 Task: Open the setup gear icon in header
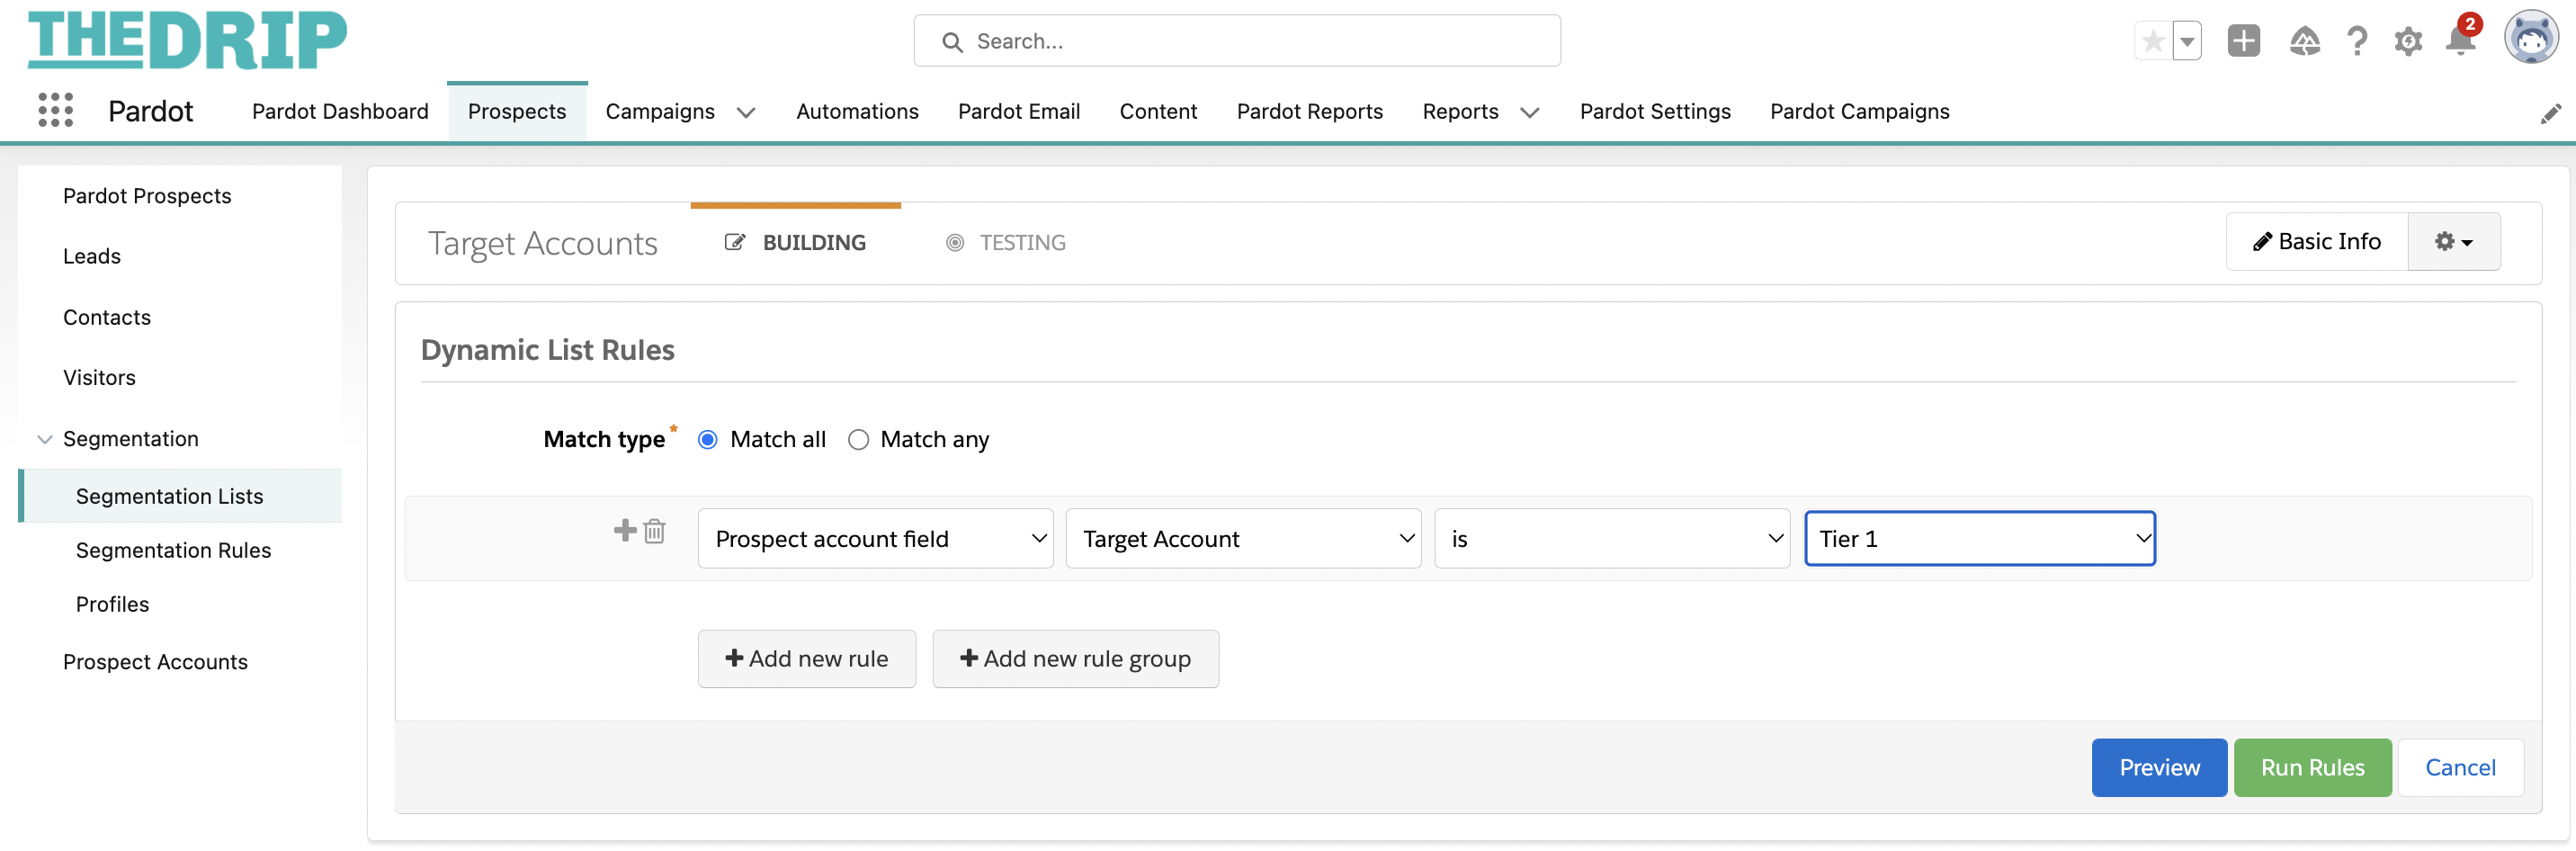pos(2408,42)
